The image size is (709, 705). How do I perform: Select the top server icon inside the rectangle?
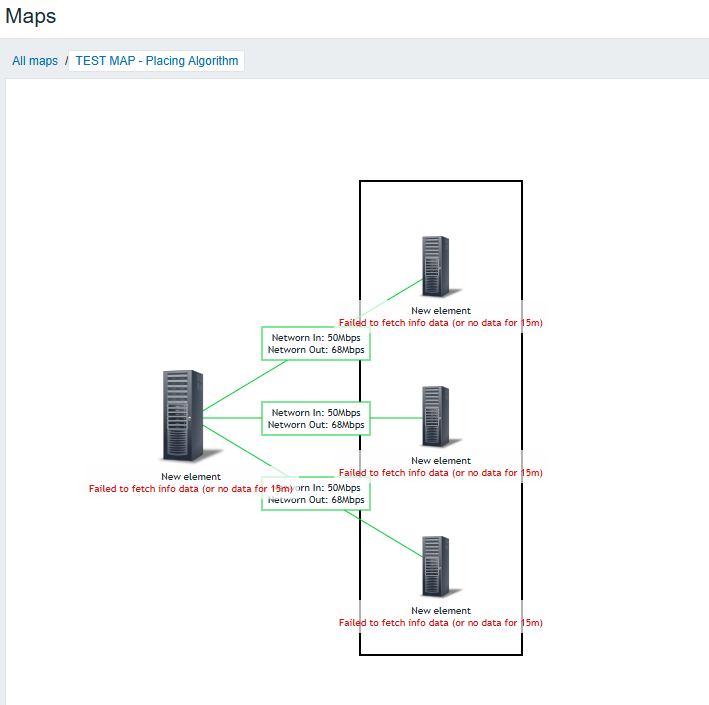(435, 267)
